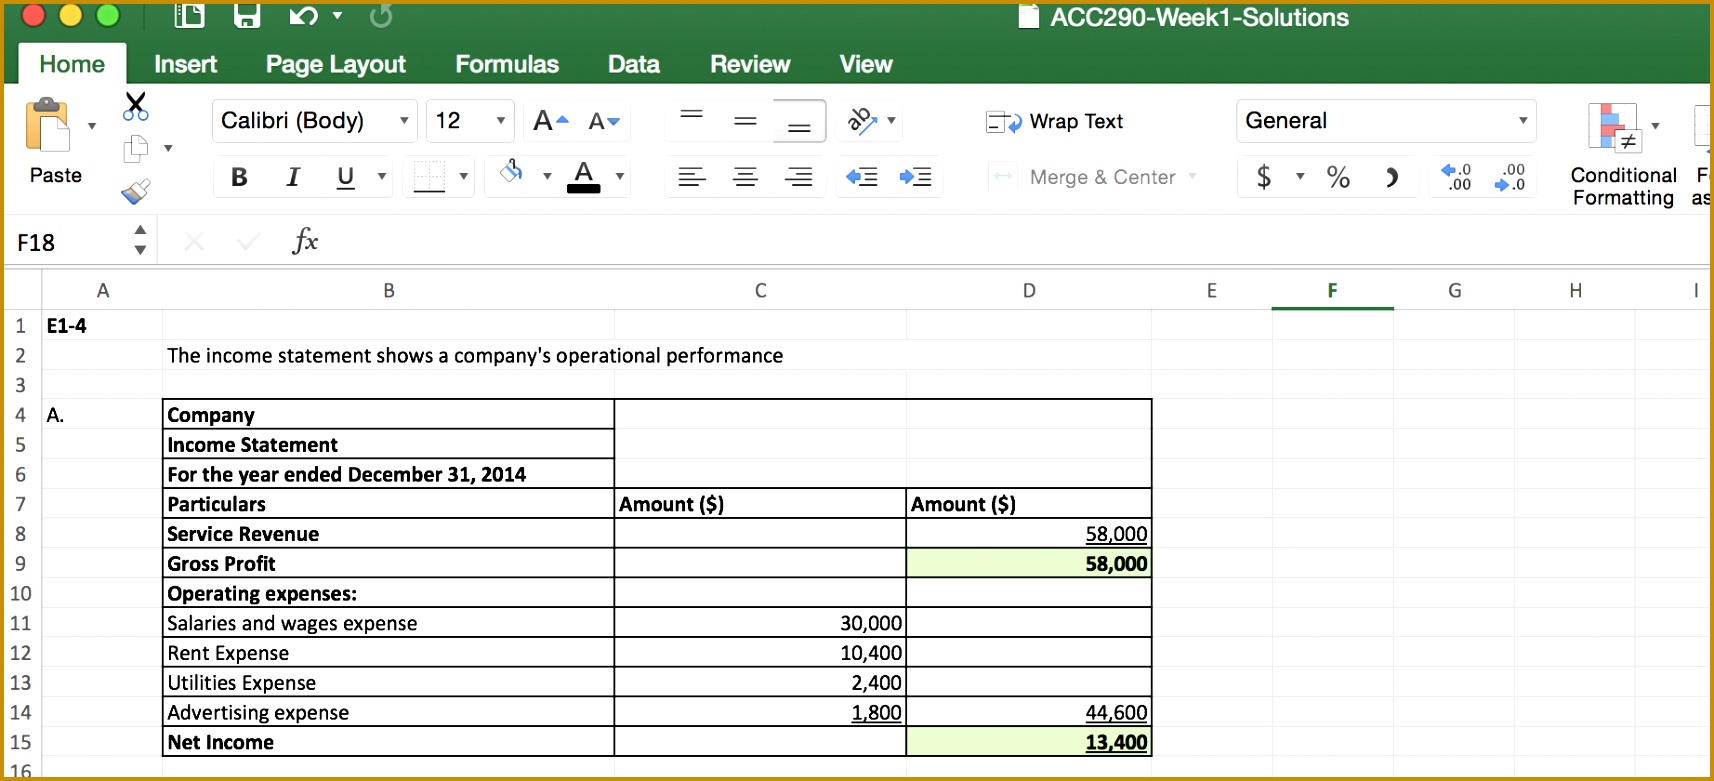Toggle underline formatting

pyautogui.click(x=345, y=177)
